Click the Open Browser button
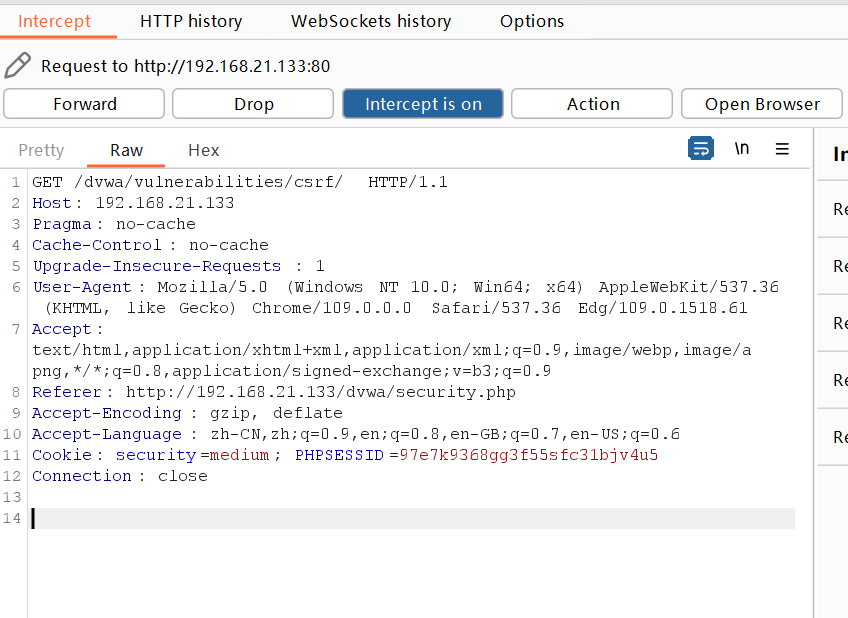Image resolution: width=848 pixels, height=618 pixels. tap(762, 104)
